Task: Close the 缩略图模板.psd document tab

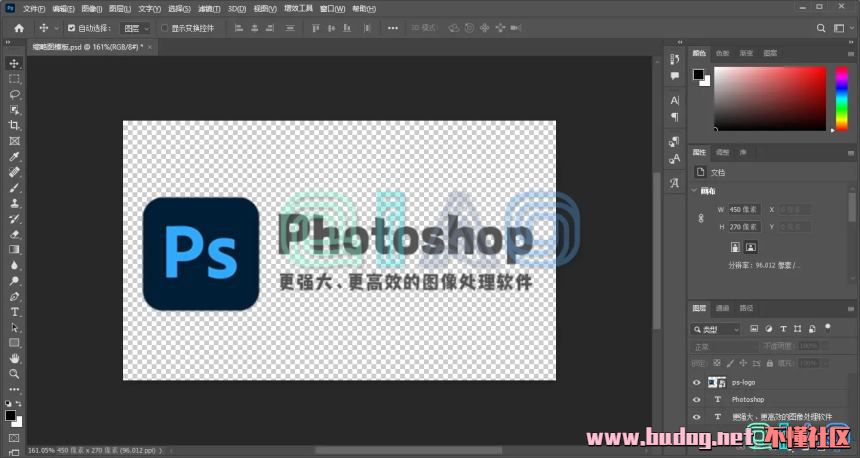Action: tap(149, 47)
